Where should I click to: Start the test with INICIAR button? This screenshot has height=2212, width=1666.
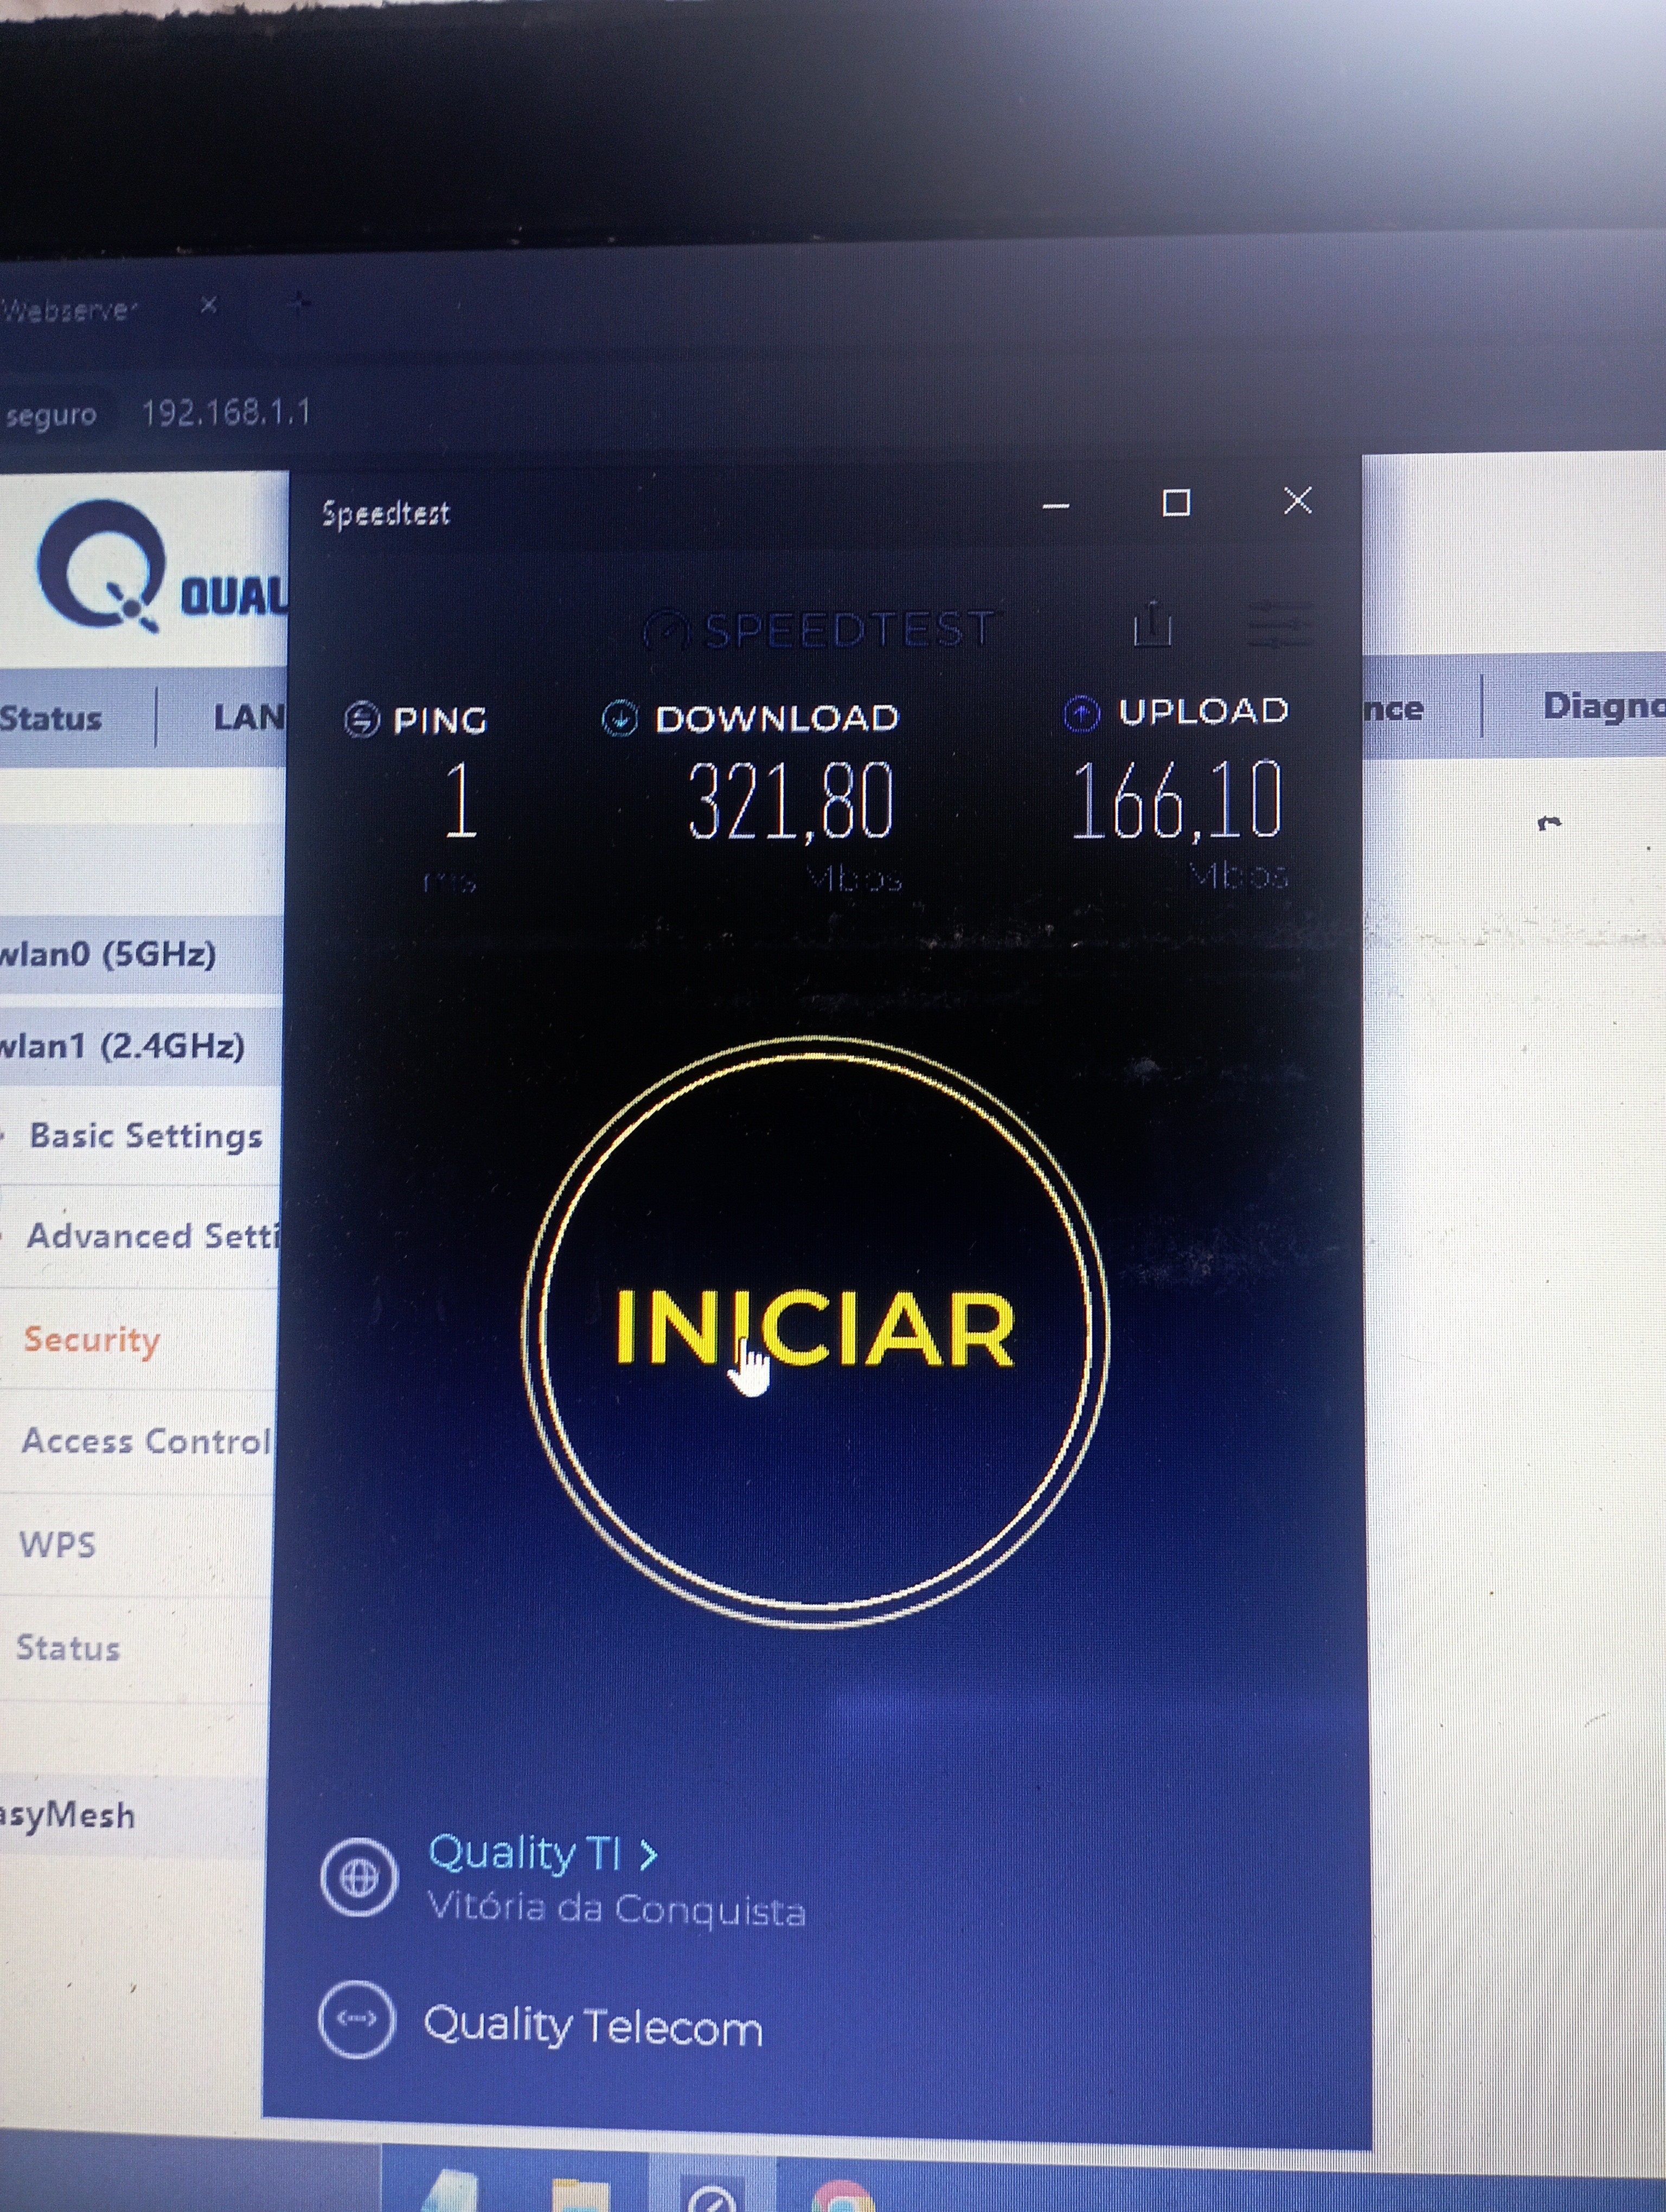(815, 1331)
